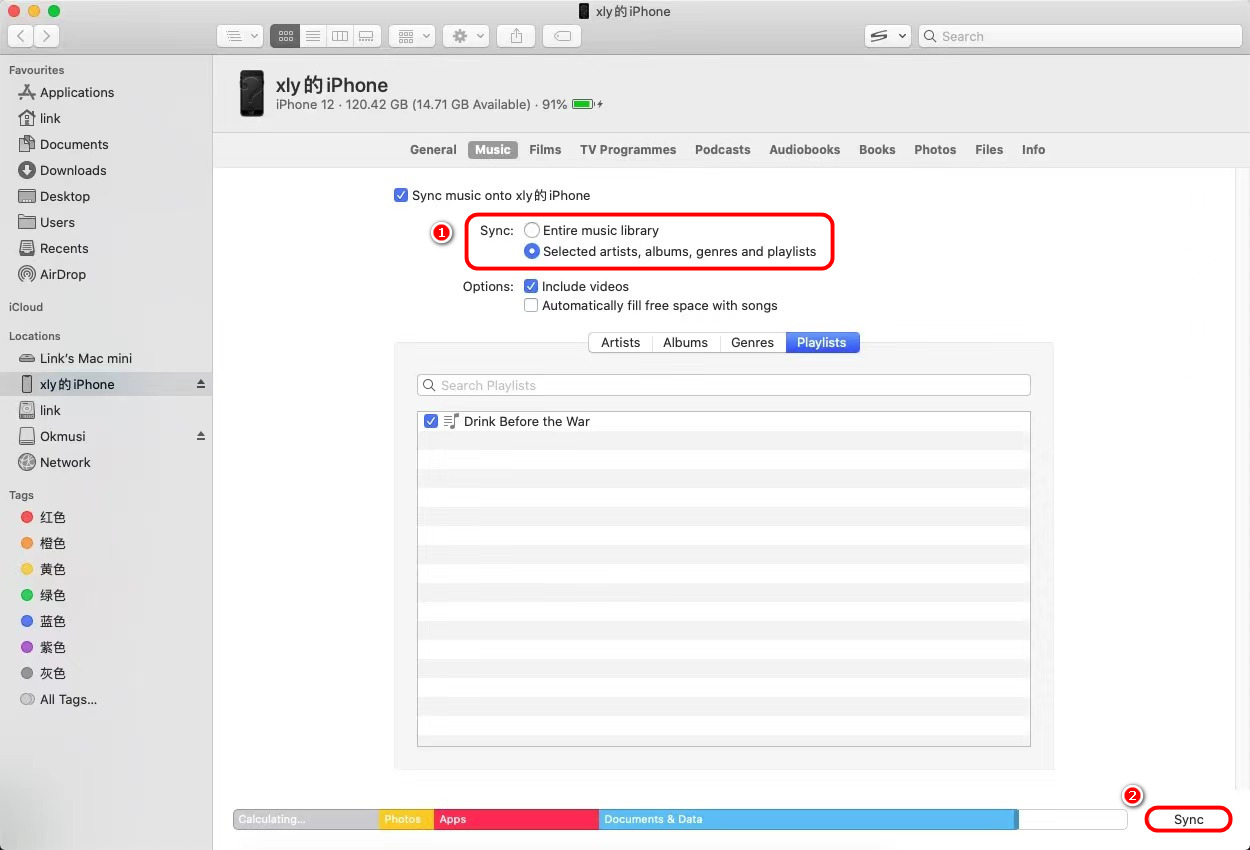Show All Tags in the sidebar

58,699
